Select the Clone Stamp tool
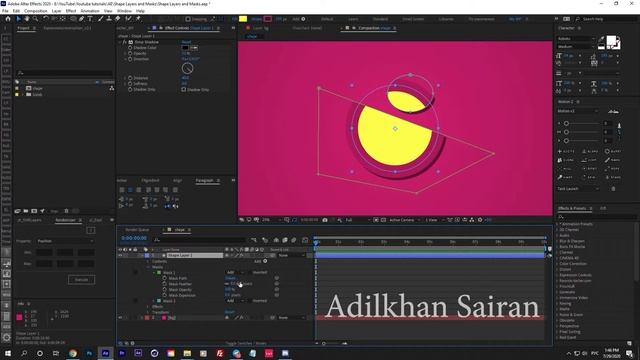The width and height of the screenshot is (640, 360). pyautogui.click(x=109, y=19)
